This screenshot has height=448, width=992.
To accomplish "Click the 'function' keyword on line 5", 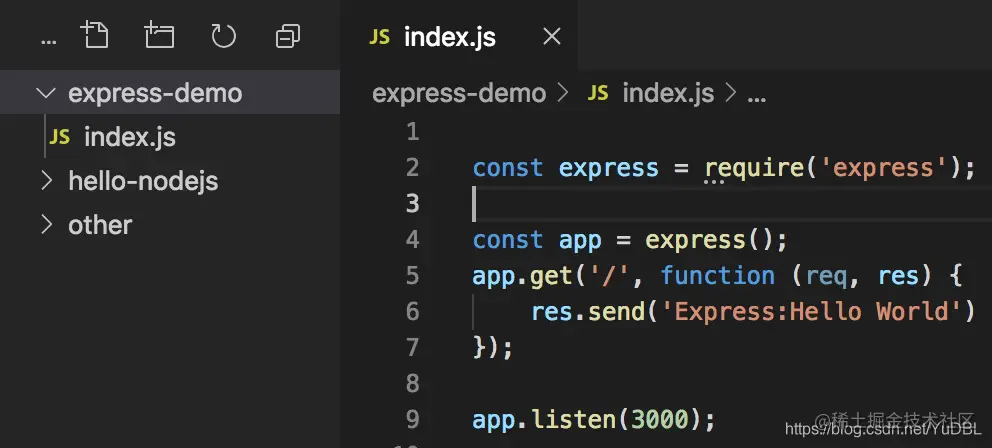I will pos(717,277).
